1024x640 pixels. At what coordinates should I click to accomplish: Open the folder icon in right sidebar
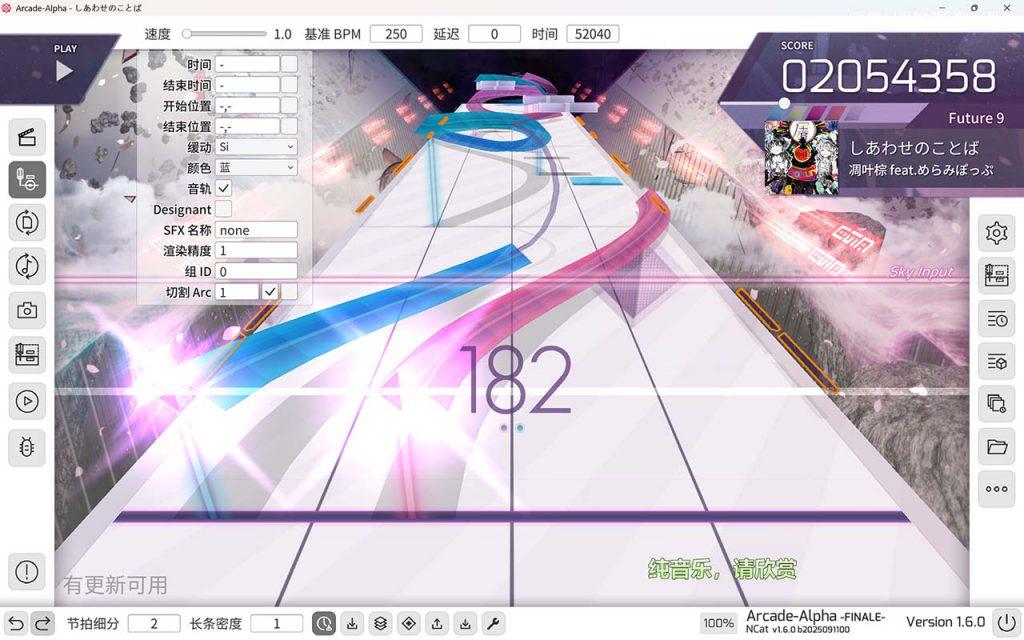[x=996, y=447]
